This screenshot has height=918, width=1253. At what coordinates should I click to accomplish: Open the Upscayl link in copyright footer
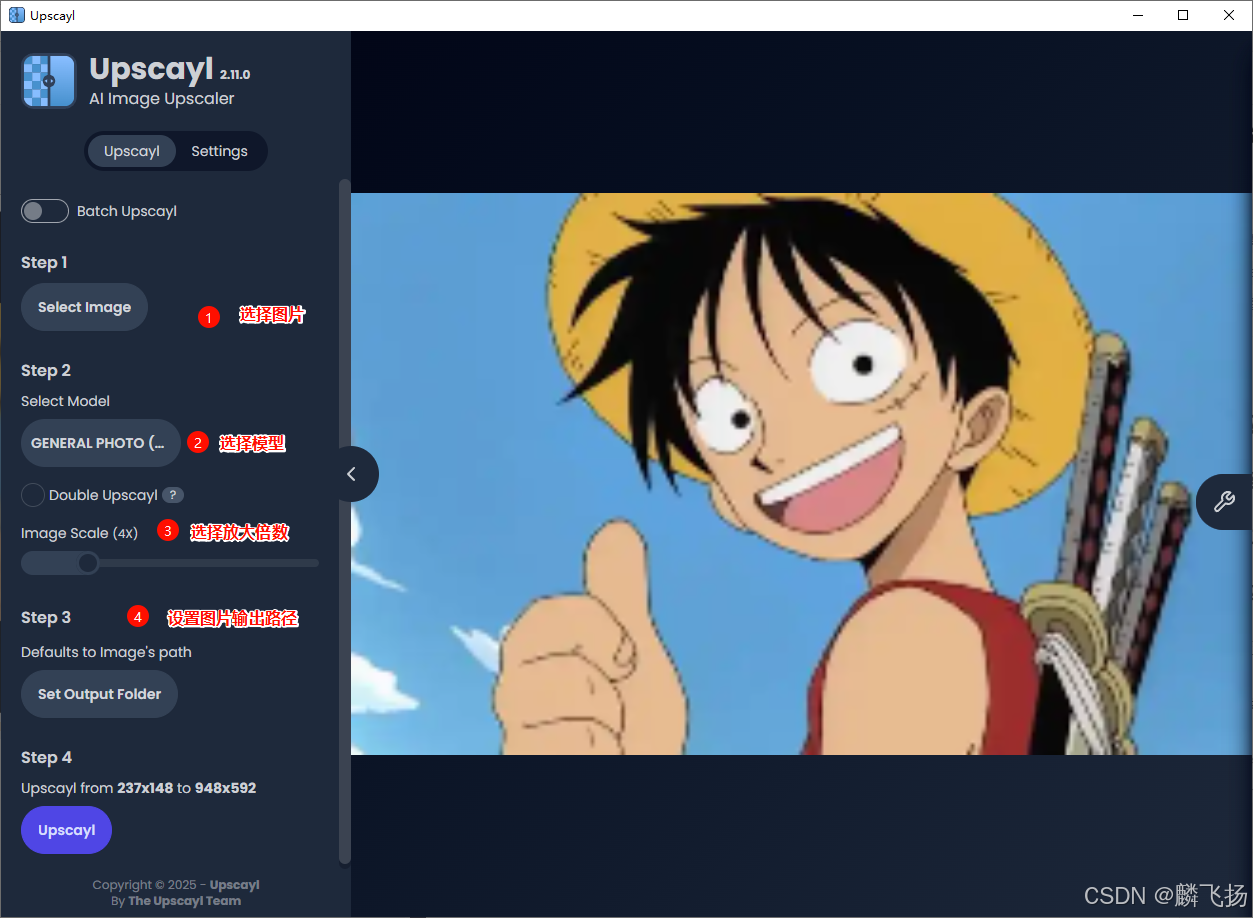234,885
